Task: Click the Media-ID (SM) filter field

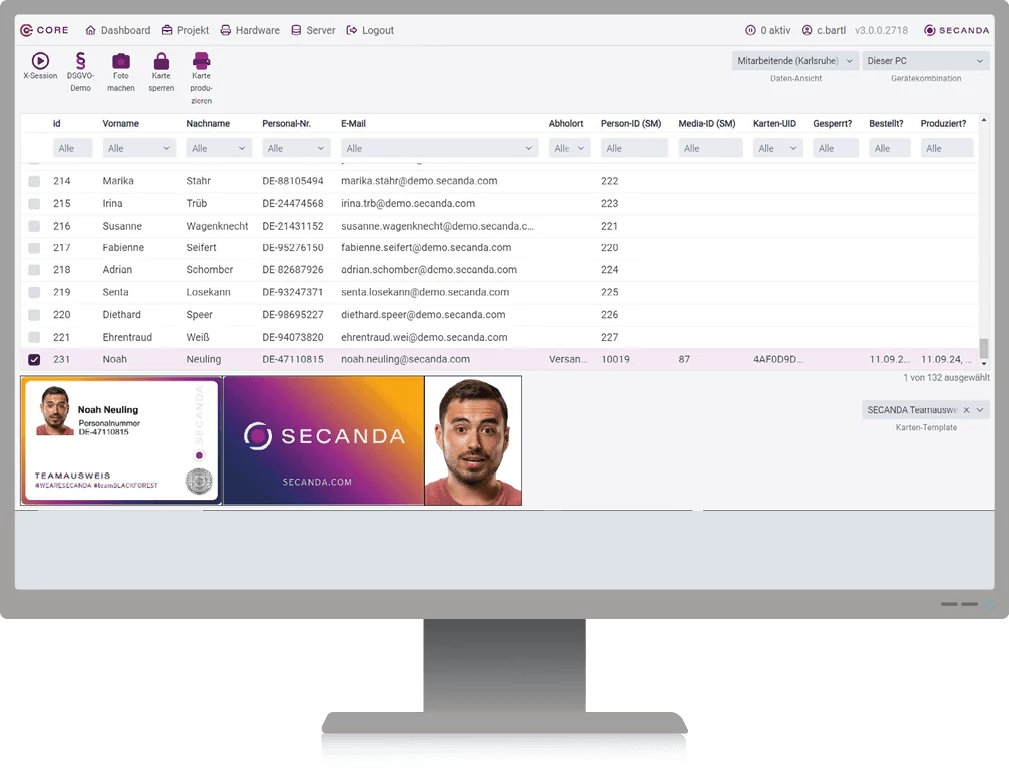Action: tap(710, 148)
